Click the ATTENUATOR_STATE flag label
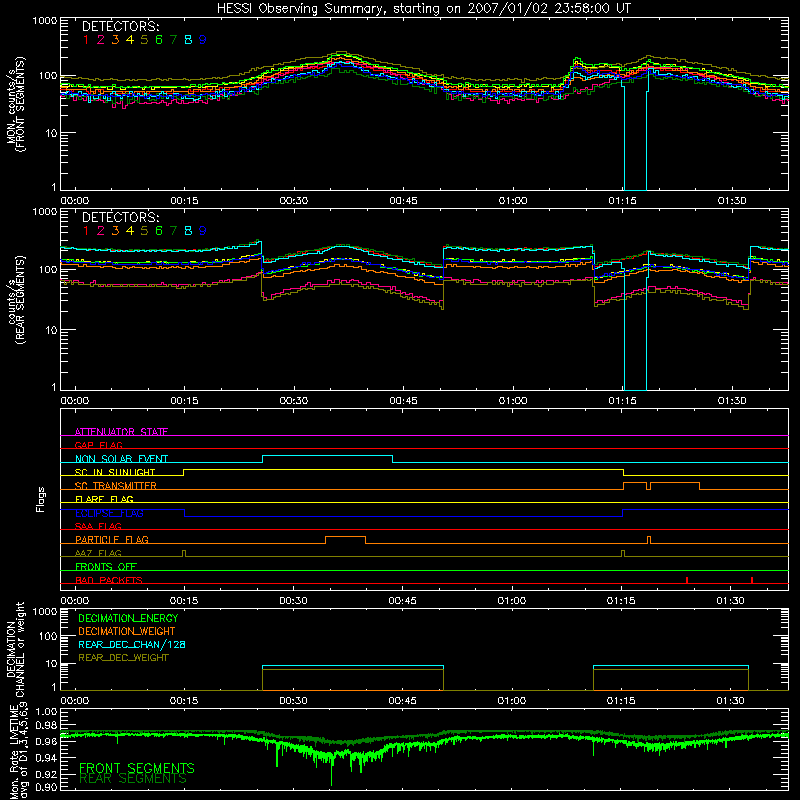Image resolution: width=800 pixels, height=800 pixels. [x=121, y=432]
